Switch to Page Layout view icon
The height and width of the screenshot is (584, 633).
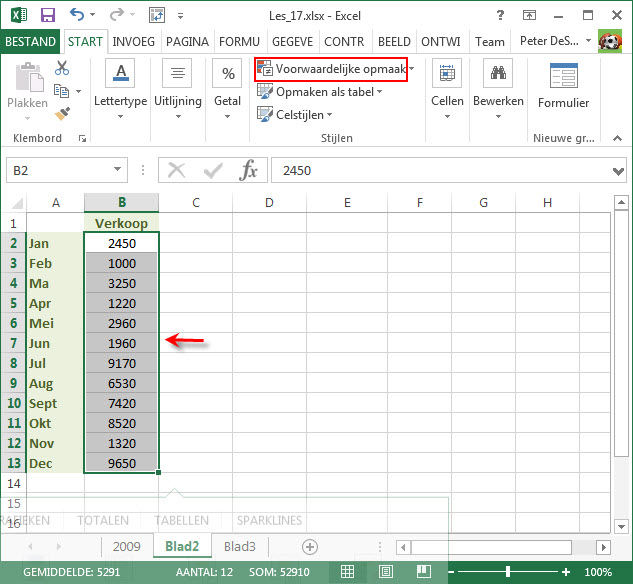(386, 571)
